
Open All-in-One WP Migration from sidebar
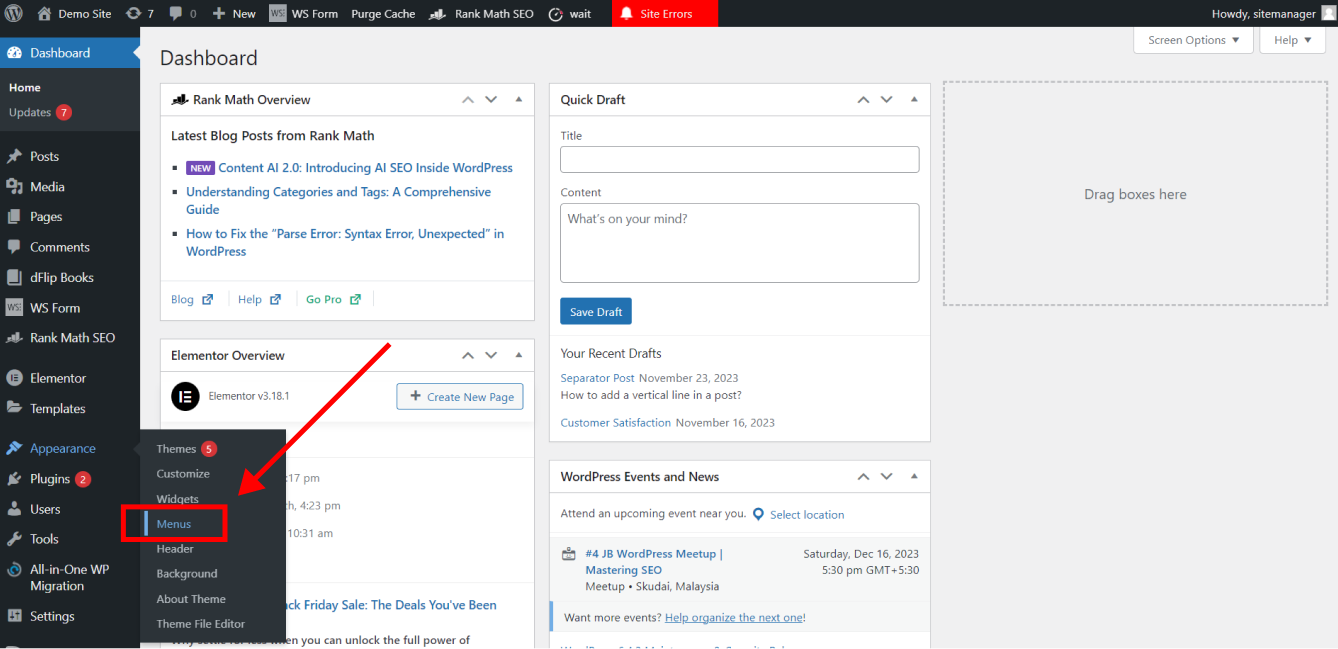(x=69, y=578)
